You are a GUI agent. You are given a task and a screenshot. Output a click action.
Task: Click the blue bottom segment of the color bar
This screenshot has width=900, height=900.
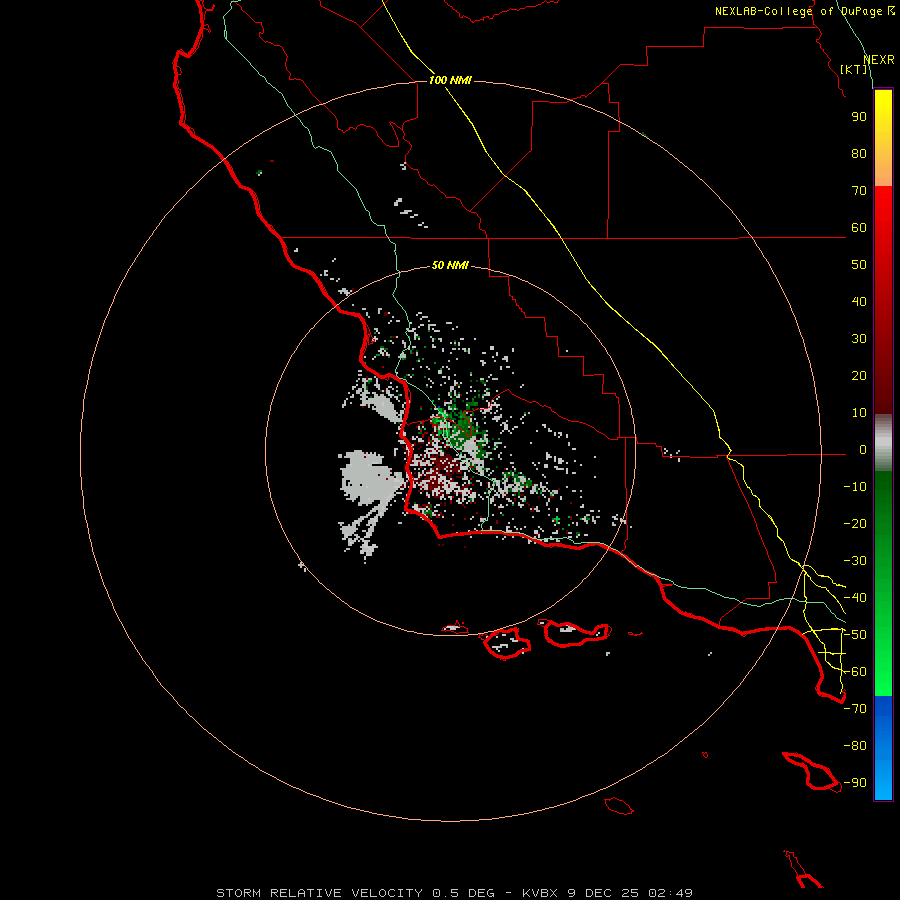click(x=883, y=748)
